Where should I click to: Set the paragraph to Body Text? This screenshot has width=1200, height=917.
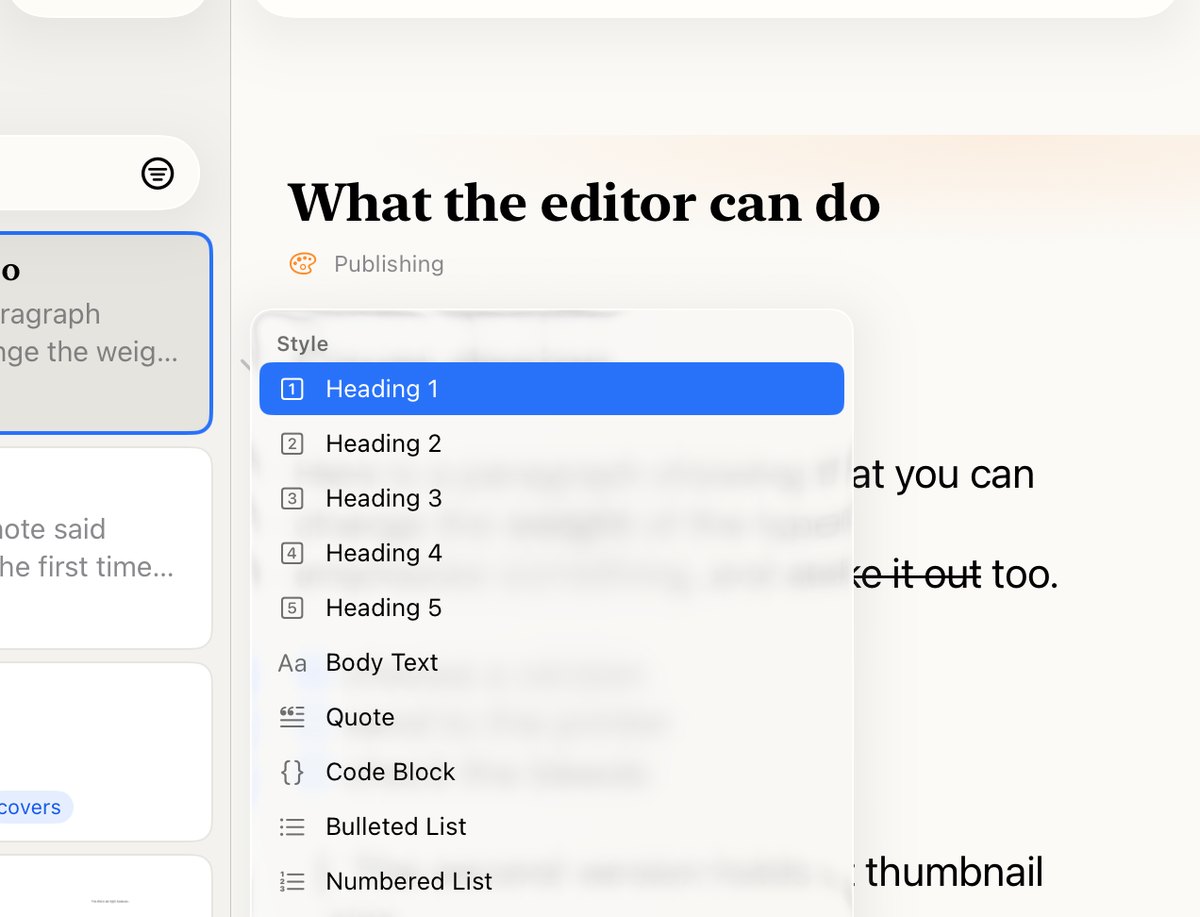(x=552, y=663)
